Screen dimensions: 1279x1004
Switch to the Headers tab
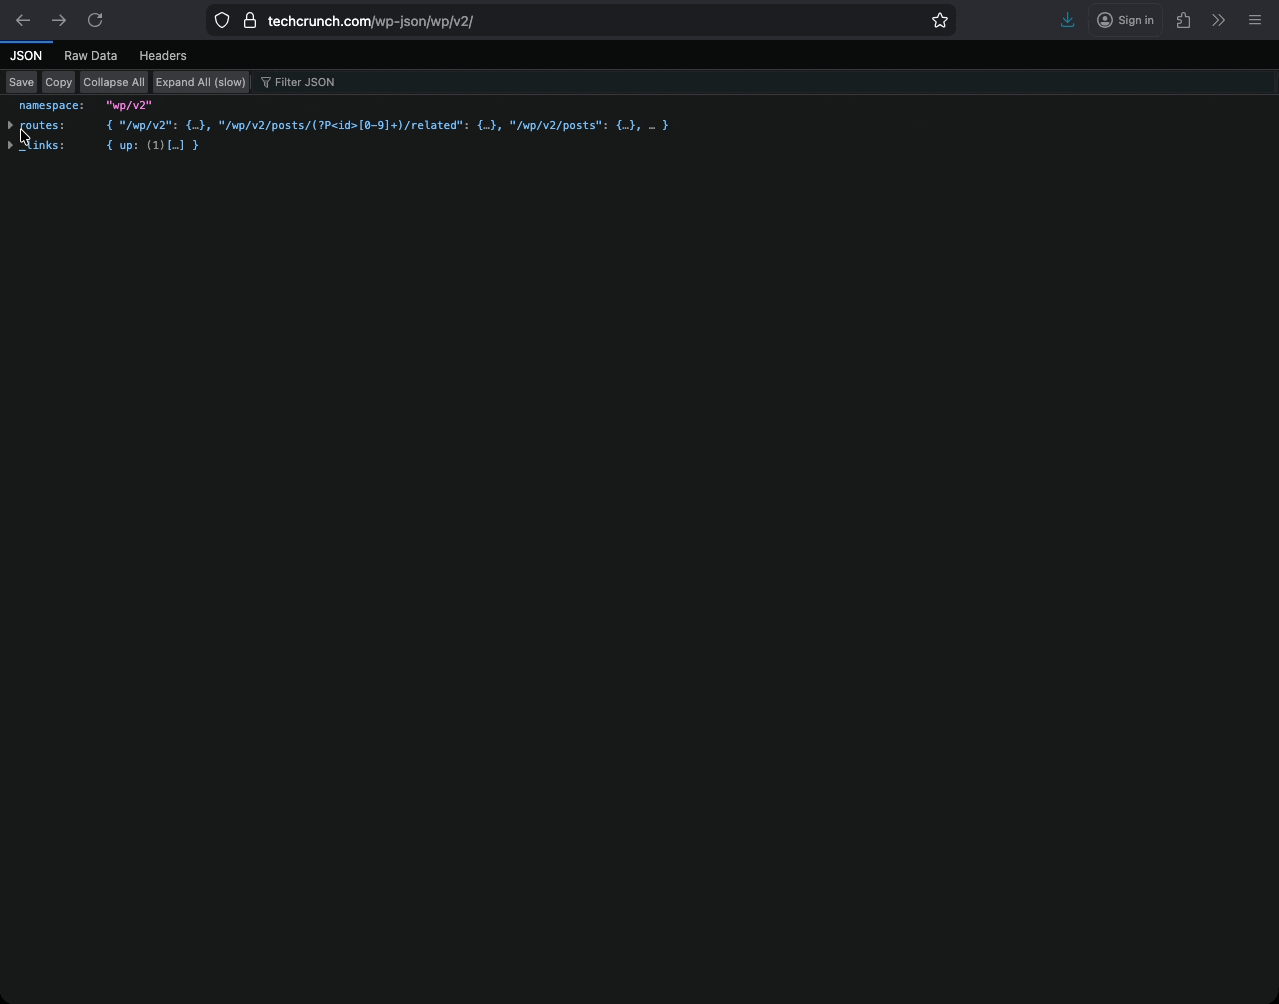click(163, 56)
